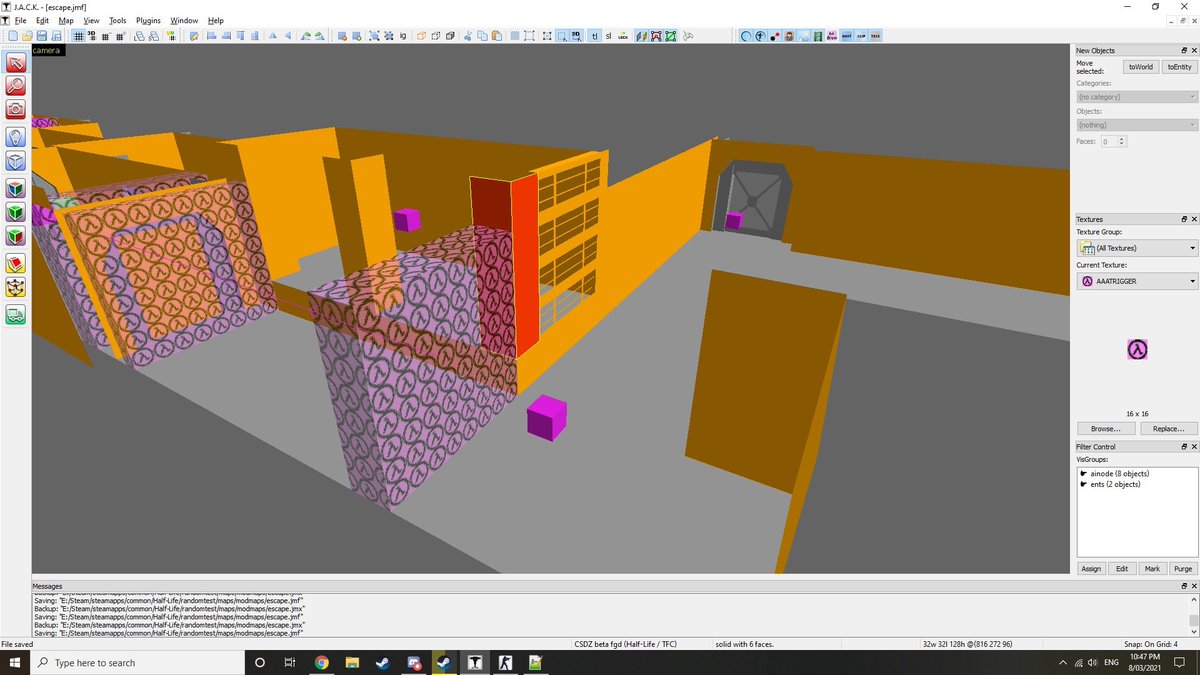Paste from clipboard toolbar icon
Image resolution: width=1200 pixels, height=675 pixels.
tap(497, 36)
